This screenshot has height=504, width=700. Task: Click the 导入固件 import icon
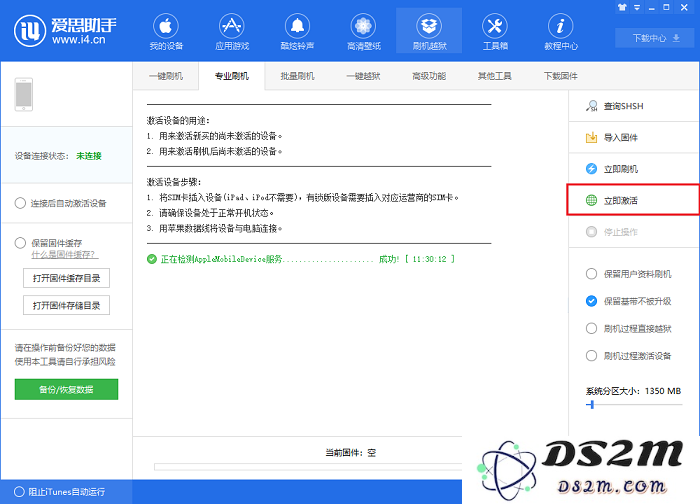point(592,137)
